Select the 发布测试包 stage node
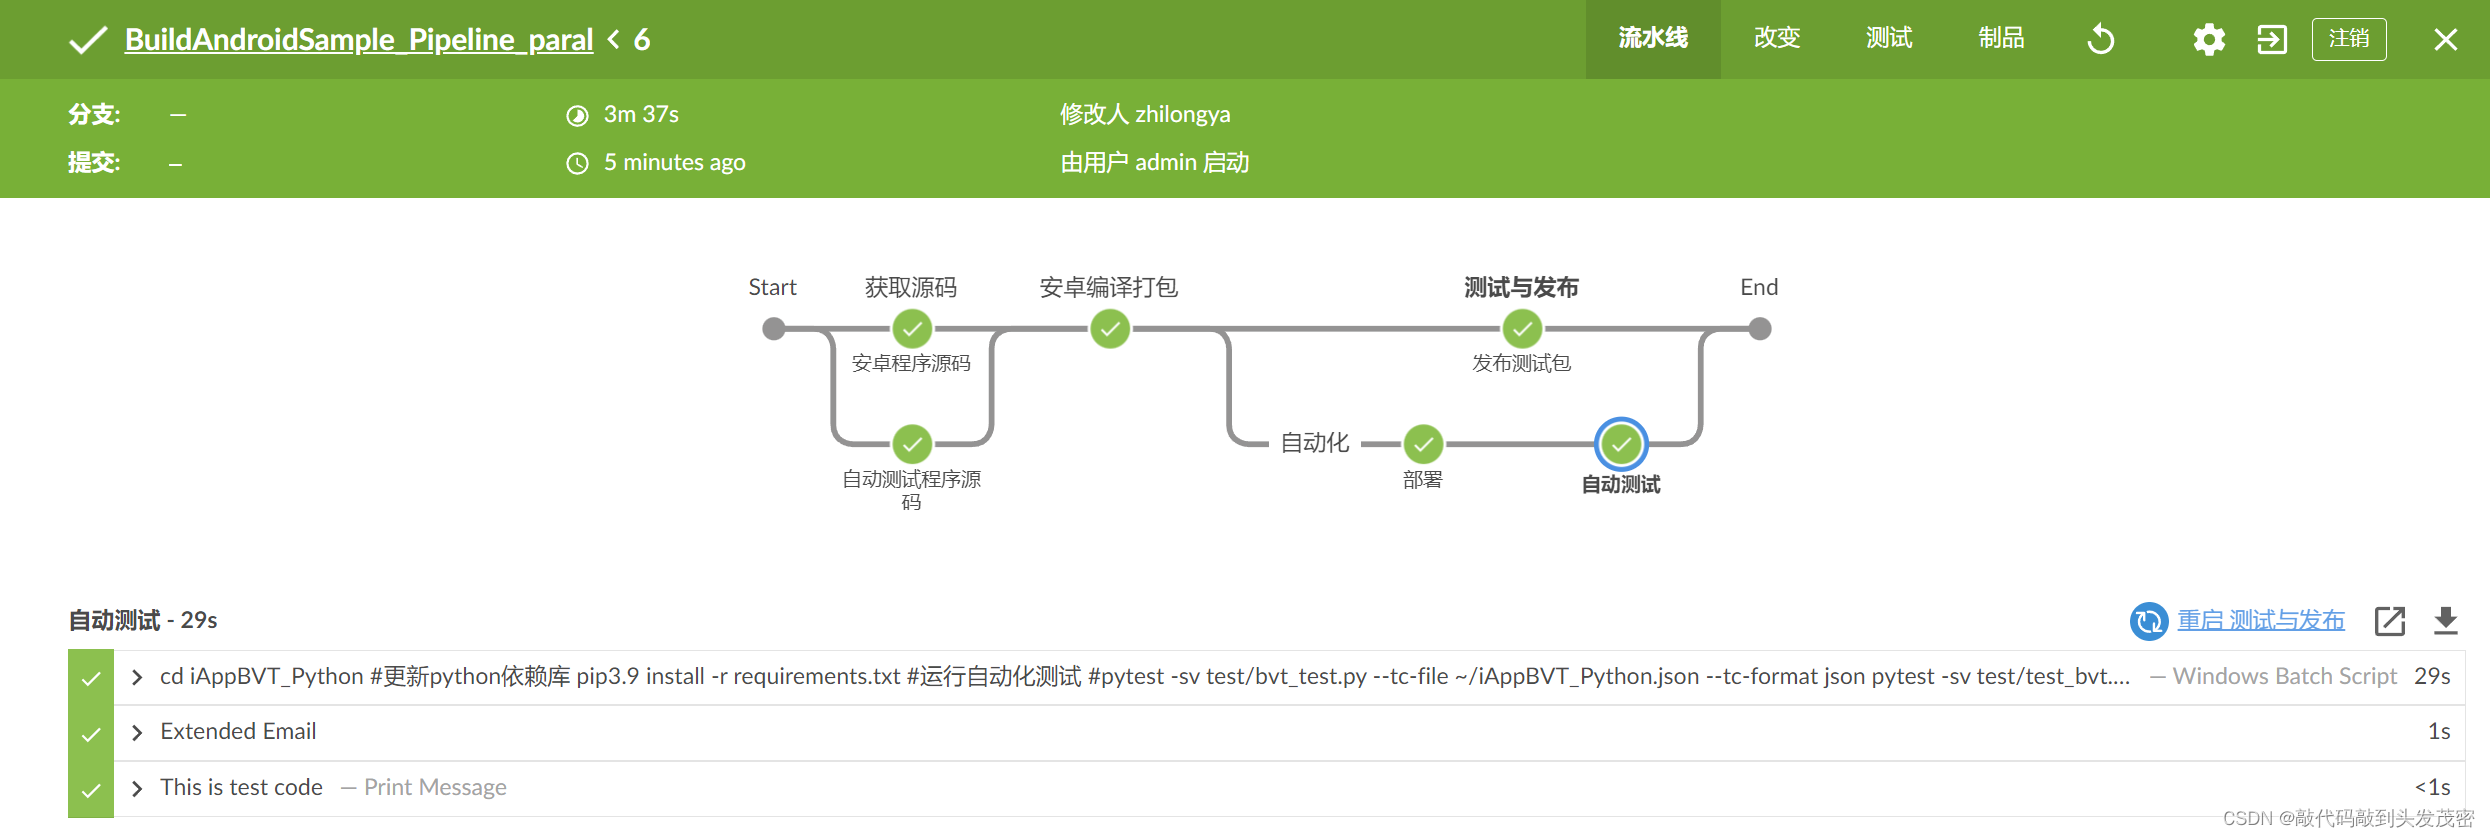This screenshot has width=2490, height=837. coord(1522,329)
